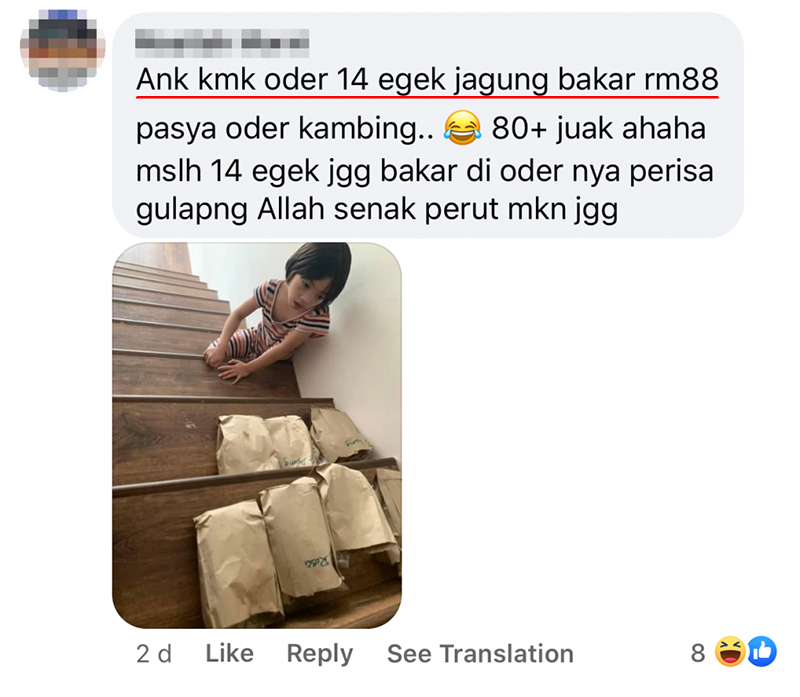Click the text '80+ juak ahaha'
Image resolution: width=800 pixels, height=697 pixels.
coord(598,128)
